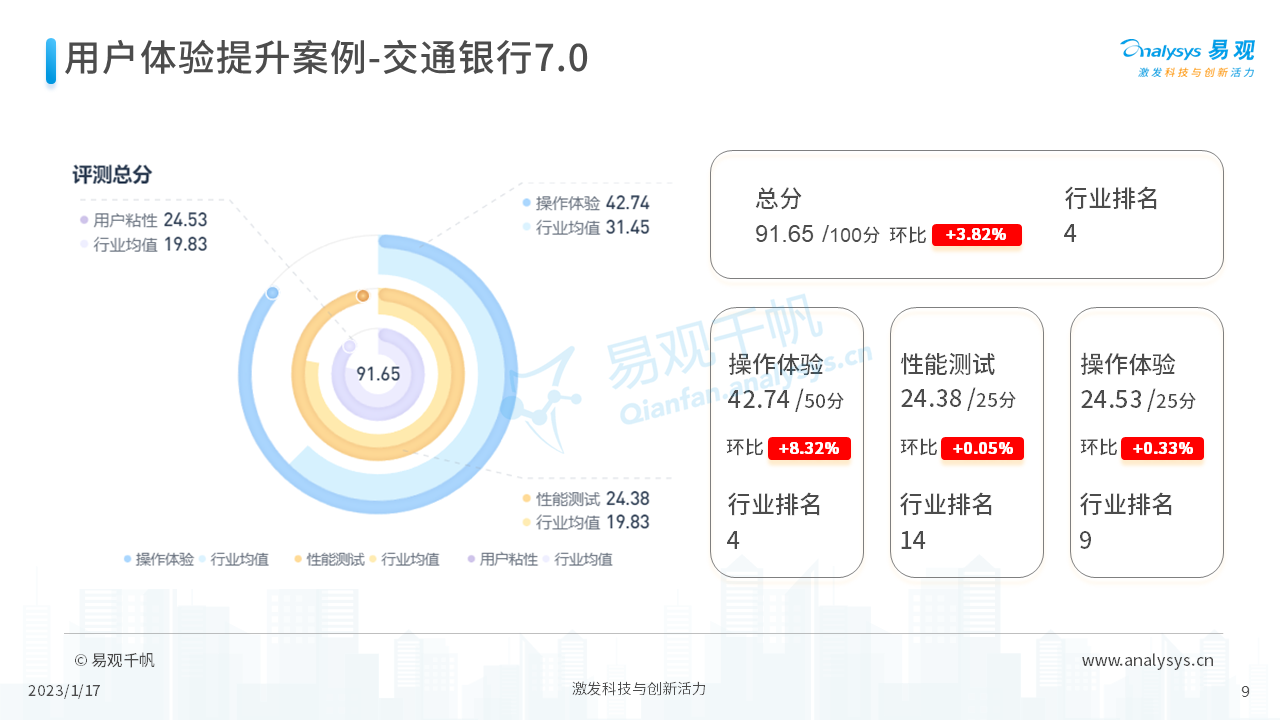Click the 性能测试 card title

click(948, 364)
